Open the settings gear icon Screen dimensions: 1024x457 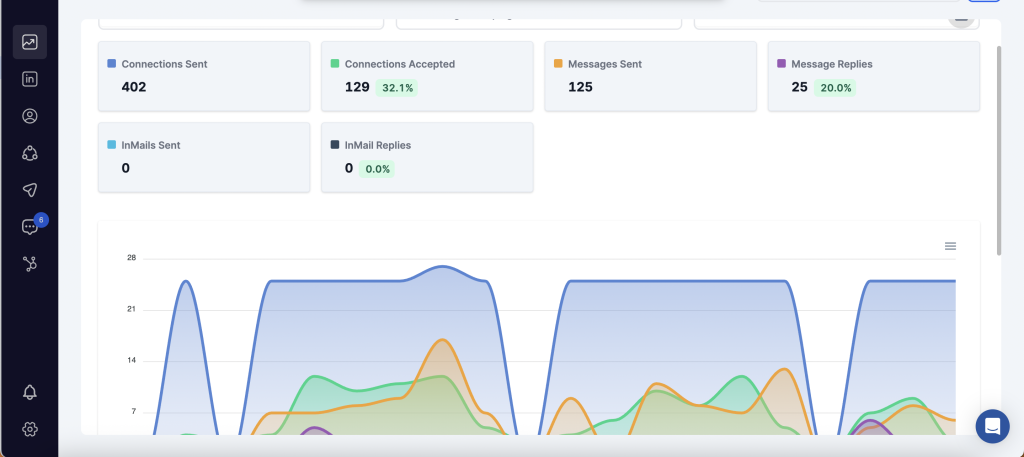30,429
